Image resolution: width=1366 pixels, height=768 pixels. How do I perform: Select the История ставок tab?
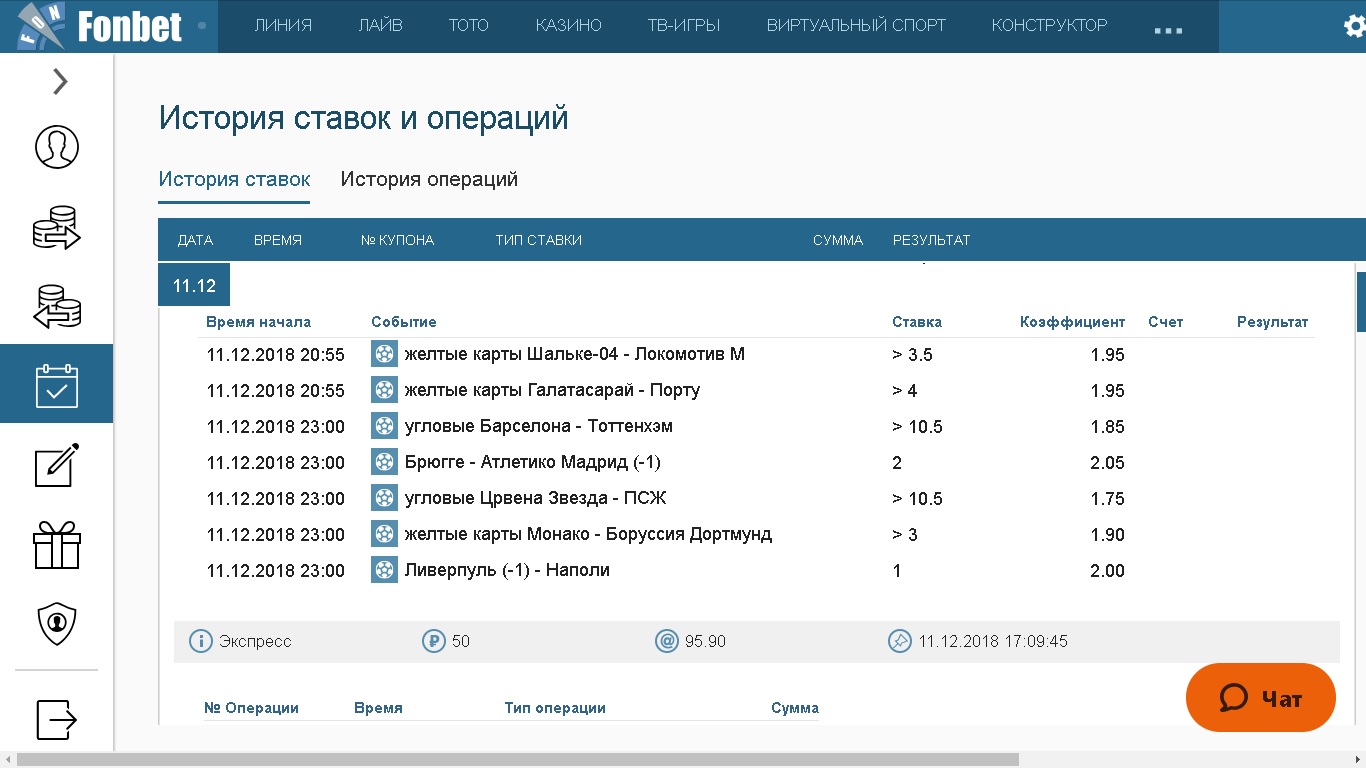(x=234, y=180)
